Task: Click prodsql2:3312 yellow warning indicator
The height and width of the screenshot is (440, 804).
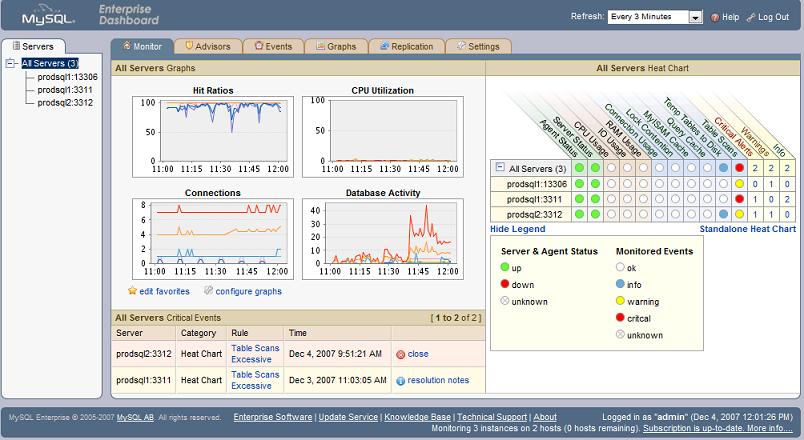Action: click(739, 214)
